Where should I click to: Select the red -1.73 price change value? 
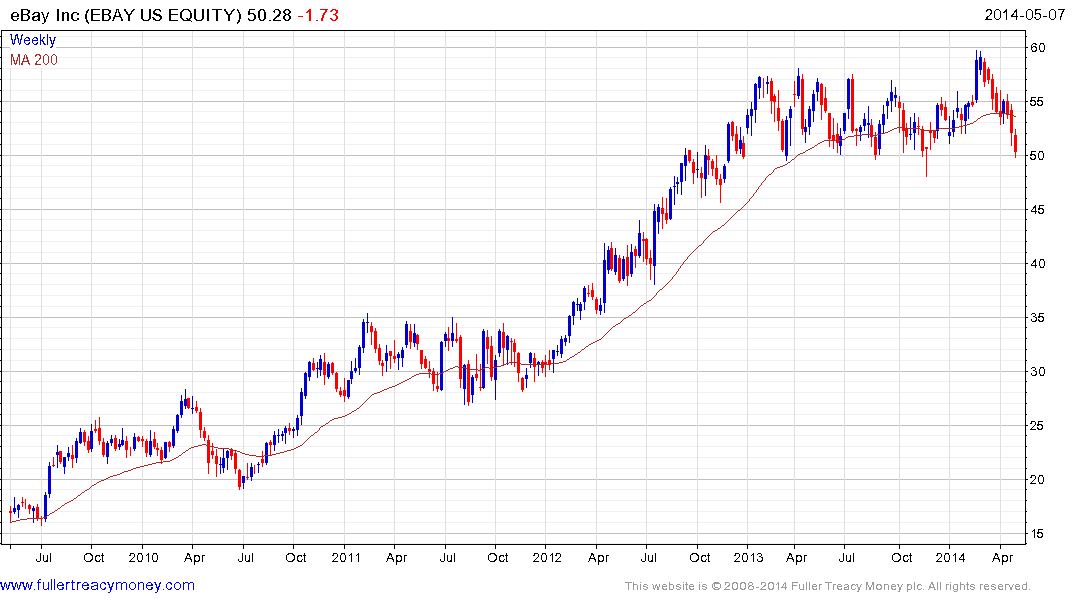pyautogui.click(x=318, y=15)
